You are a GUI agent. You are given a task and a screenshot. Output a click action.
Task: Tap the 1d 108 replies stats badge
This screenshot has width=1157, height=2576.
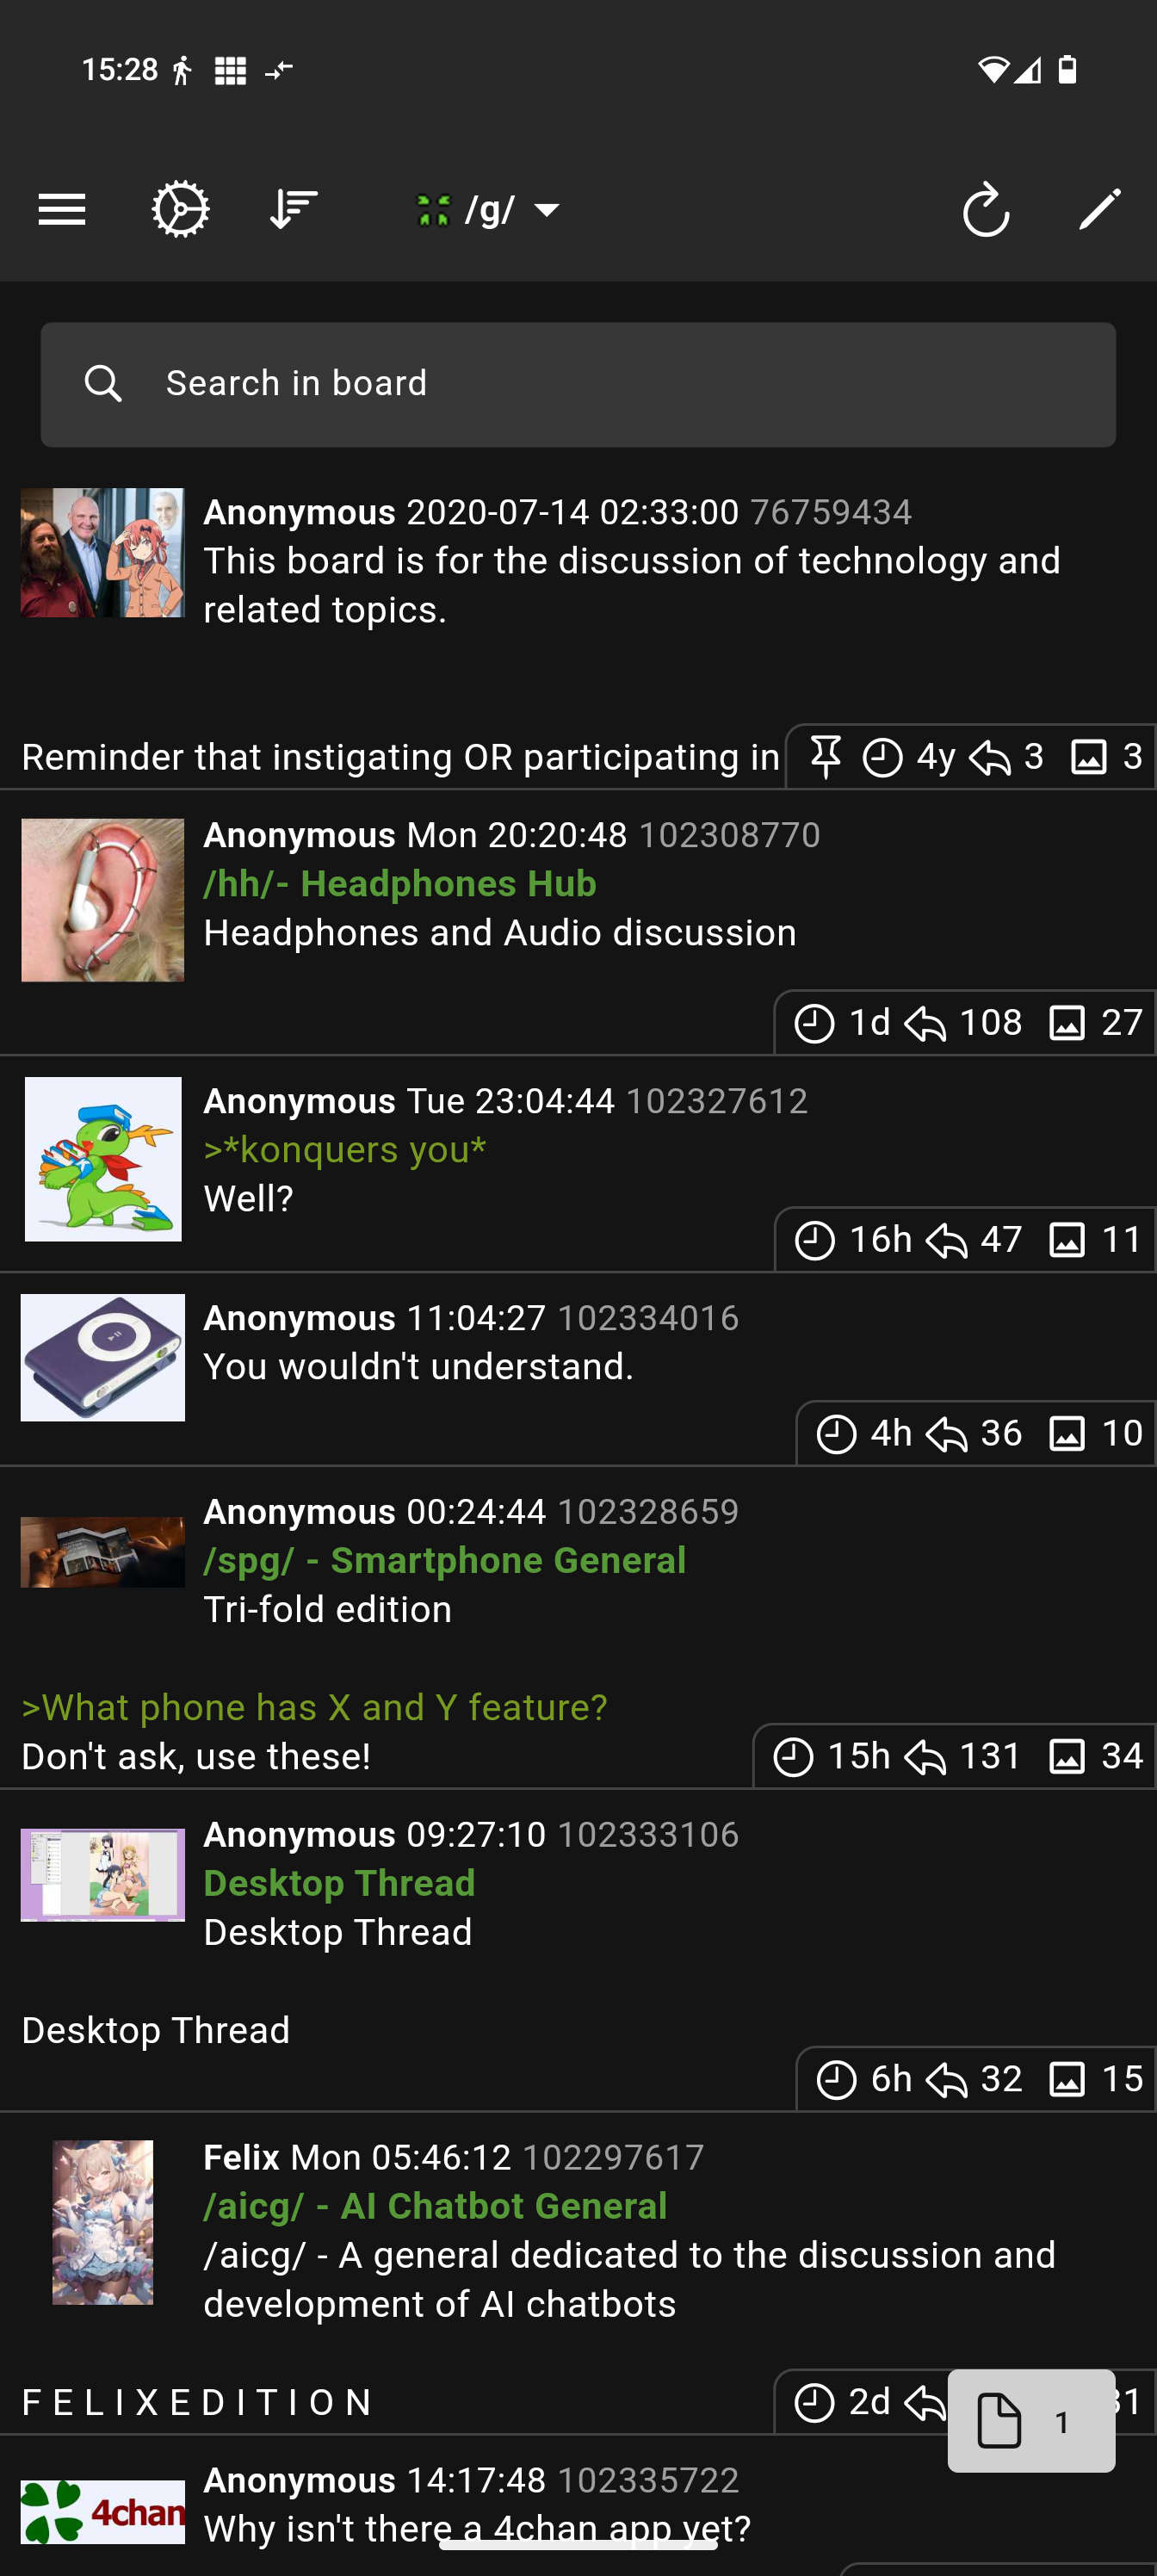[x=965, y=1022]
